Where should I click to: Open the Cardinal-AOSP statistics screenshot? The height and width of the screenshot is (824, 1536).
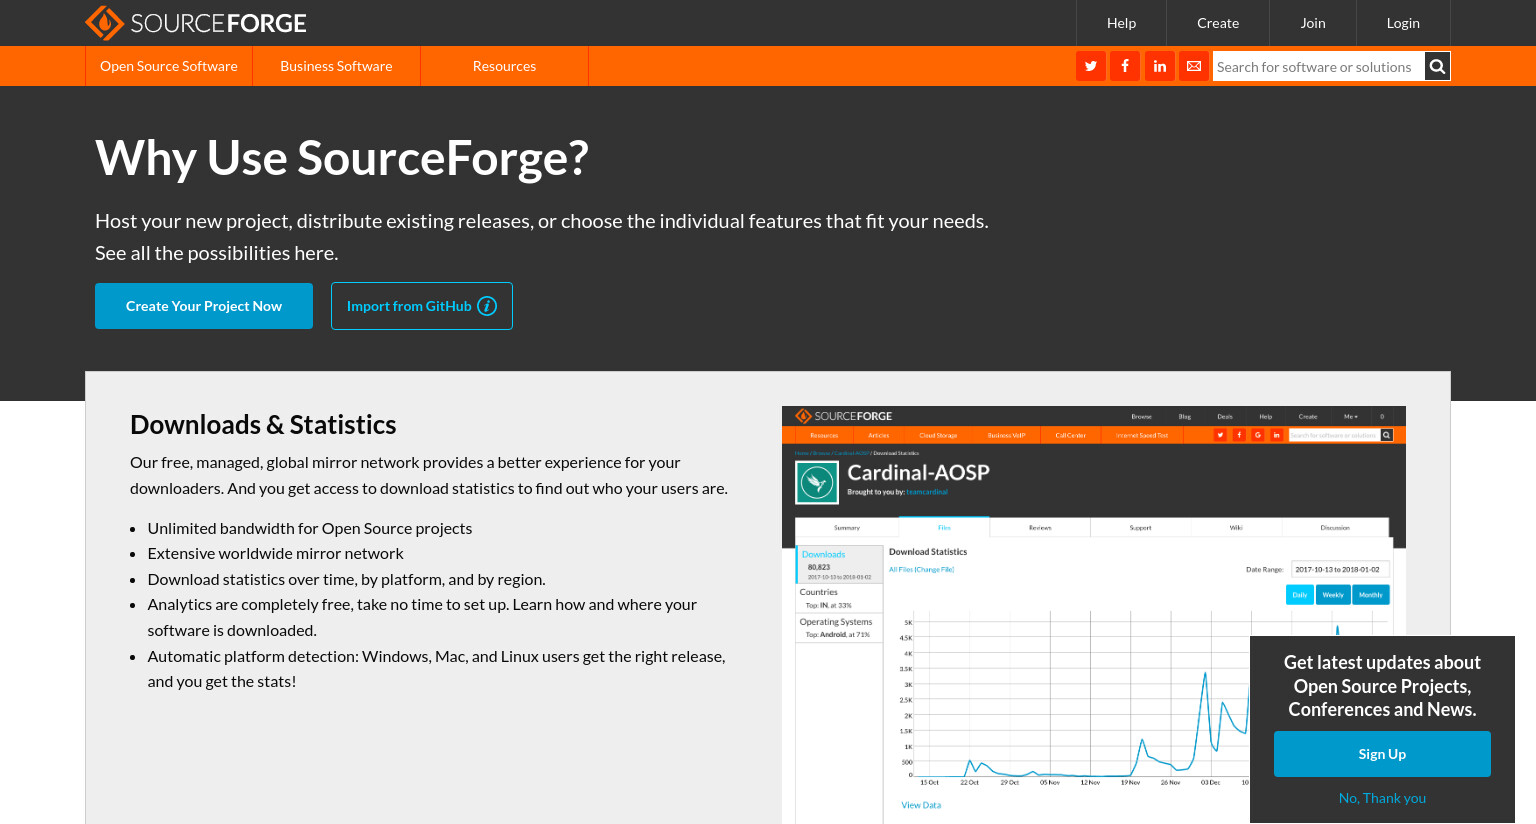pos(1094,615)
